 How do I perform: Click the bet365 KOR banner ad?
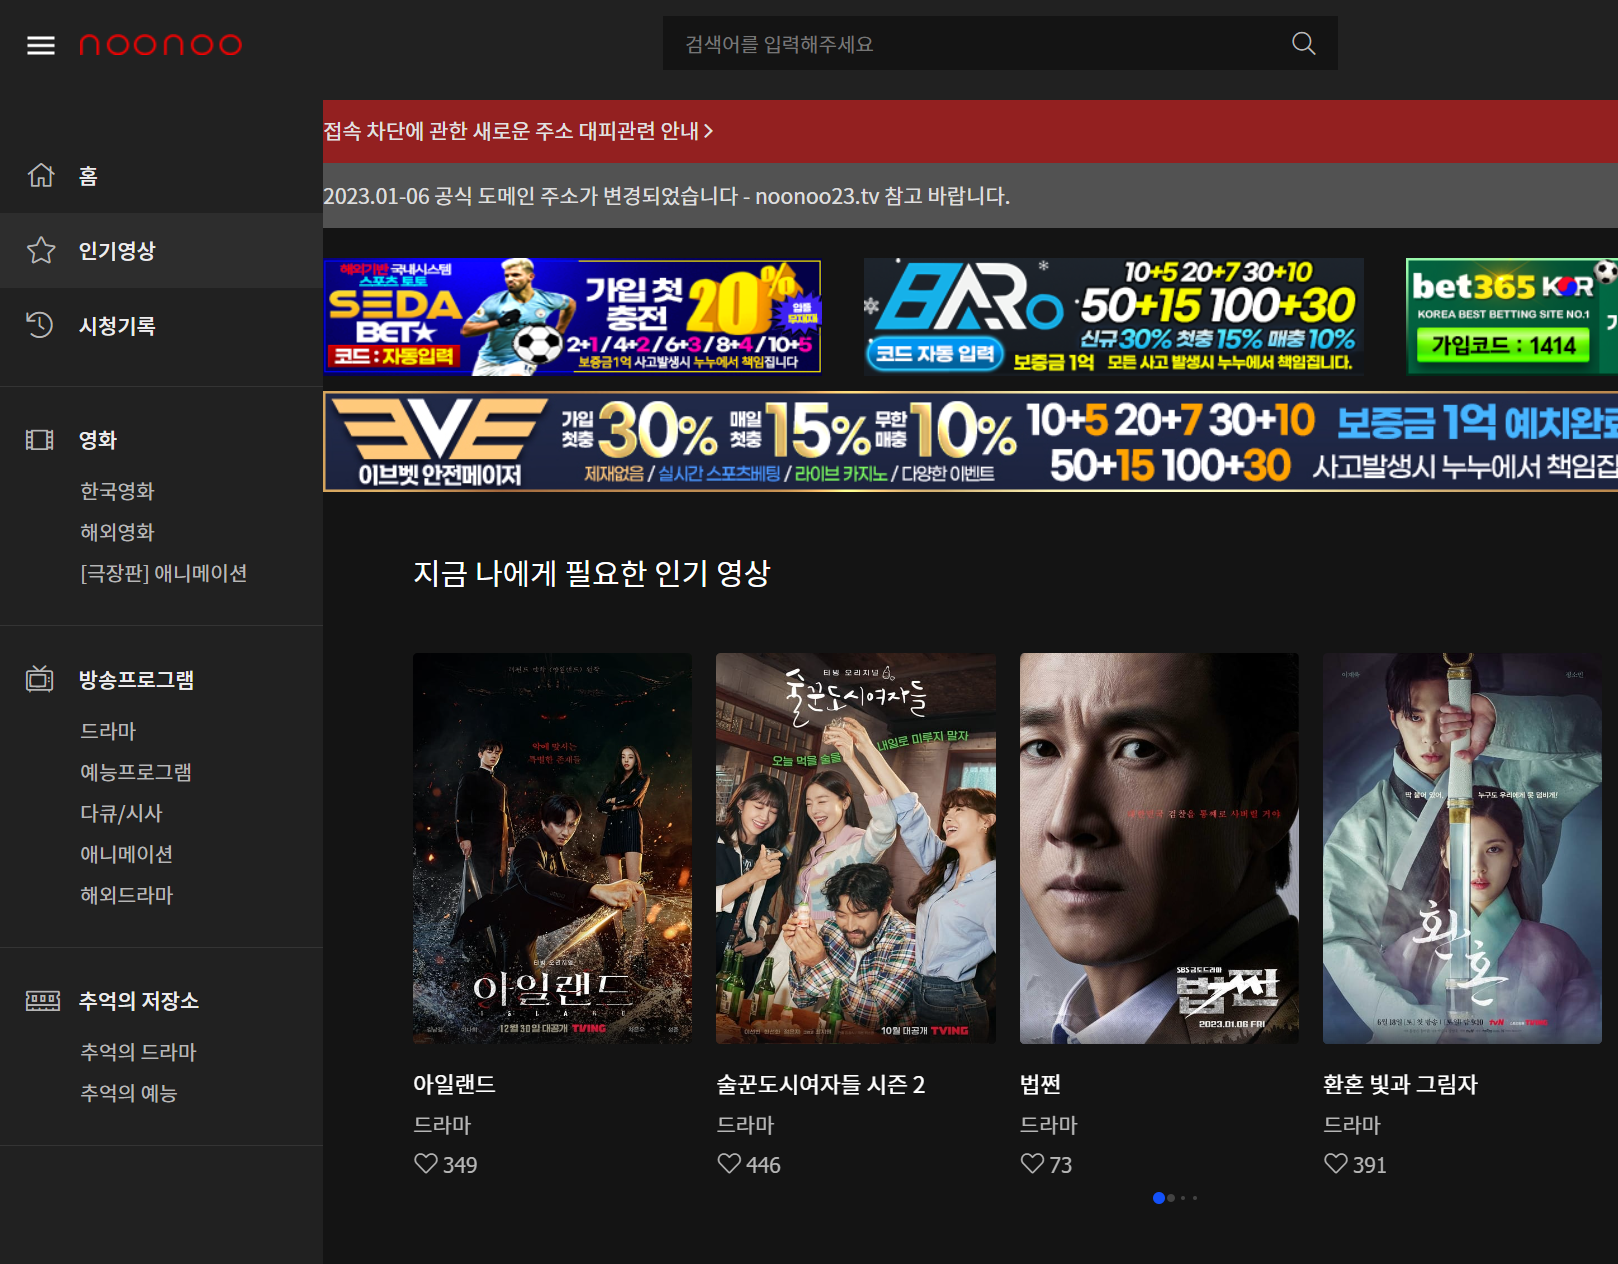(x=1511, y=316)
